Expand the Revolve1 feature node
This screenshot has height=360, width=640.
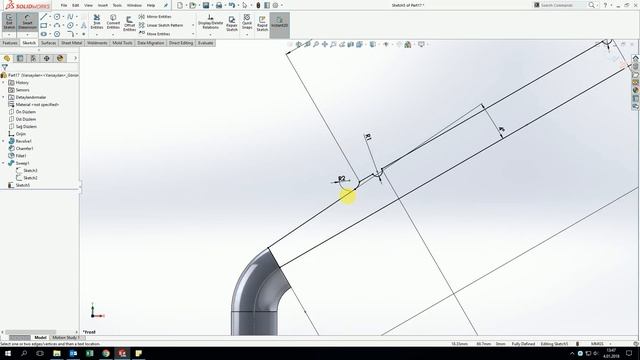(3, 141)
